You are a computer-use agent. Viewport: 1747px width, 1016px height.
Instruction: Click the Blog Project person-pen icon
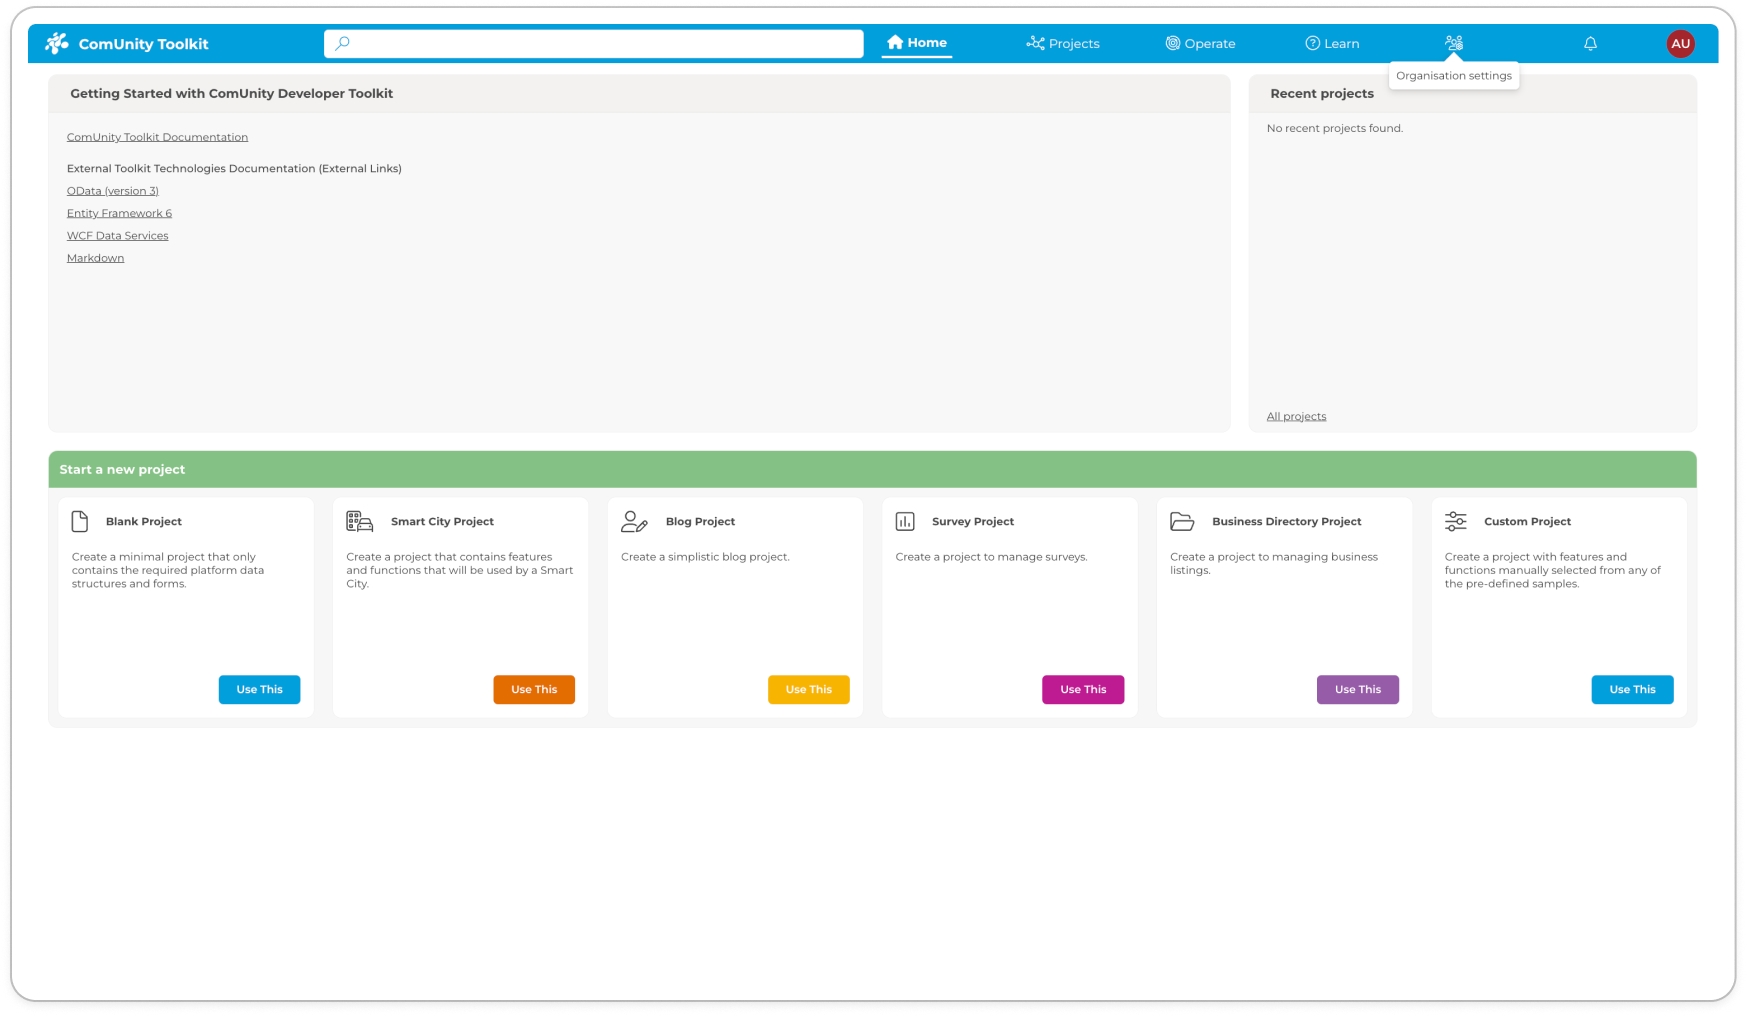pyautogui.click(x=634, y=521)
